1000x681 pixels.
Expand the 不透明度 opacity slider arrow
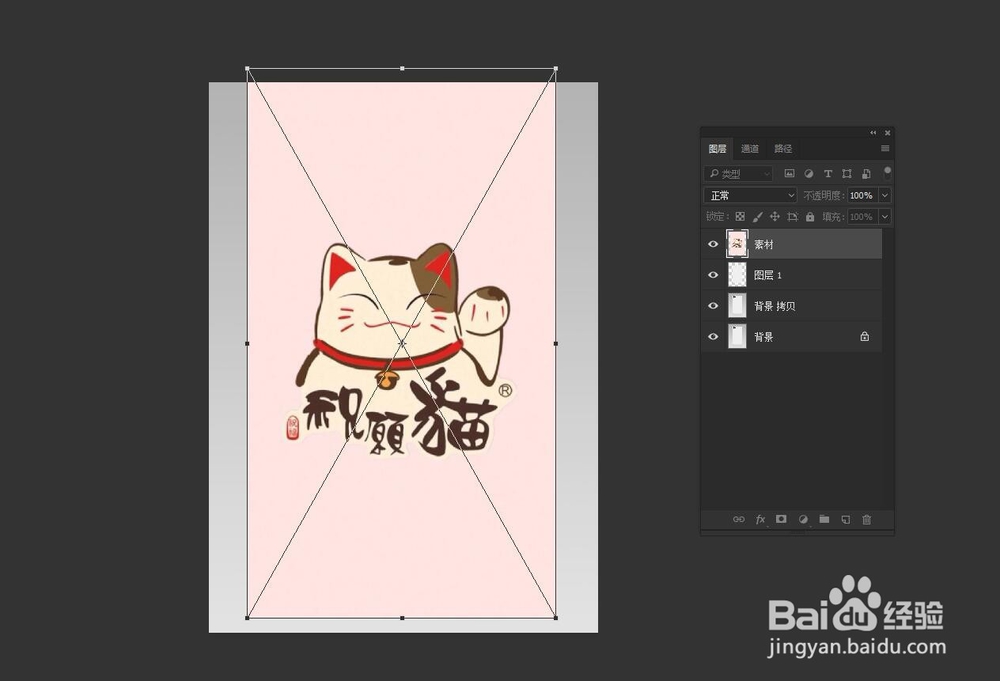click(885, 195)
